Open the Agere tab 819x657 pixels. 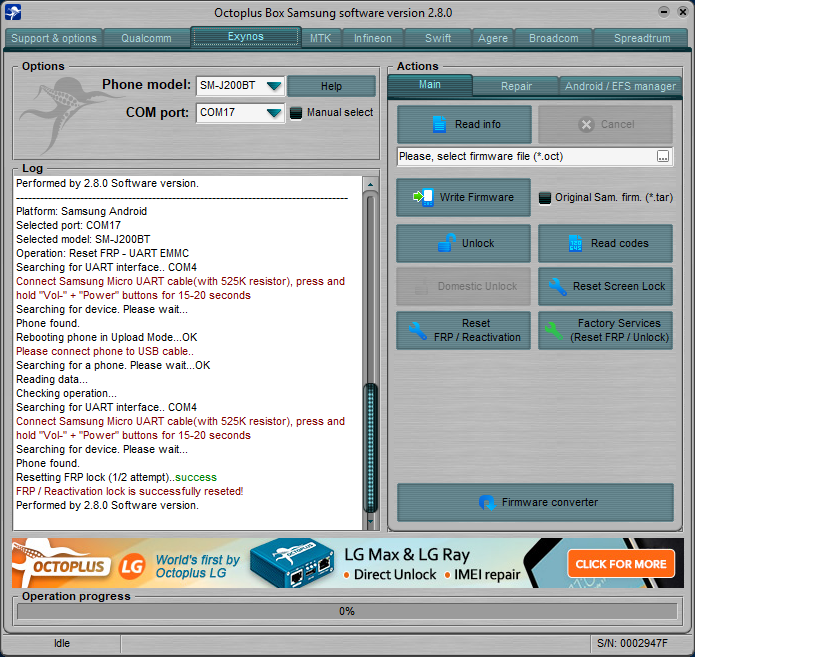coord(493,38)
